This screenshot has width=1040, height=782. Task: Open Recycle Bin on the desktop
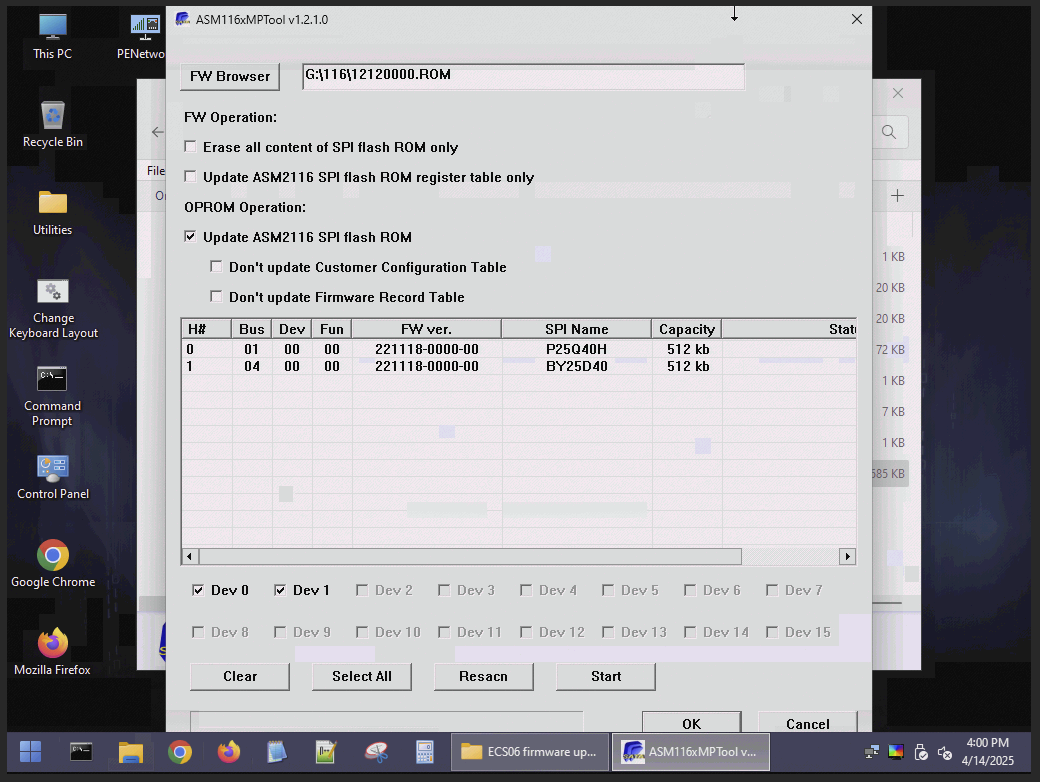[52, 125]
